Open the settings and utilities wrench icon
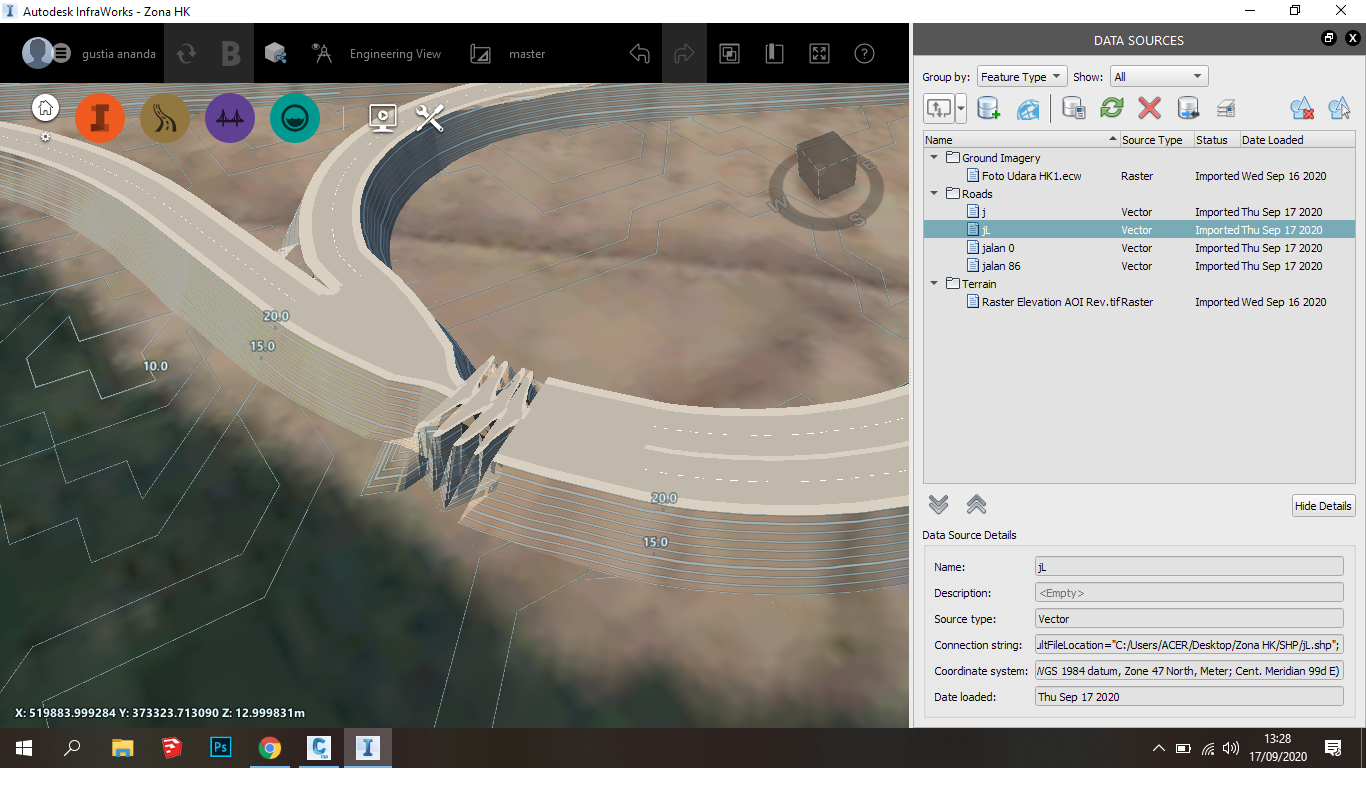 [430, 118]
